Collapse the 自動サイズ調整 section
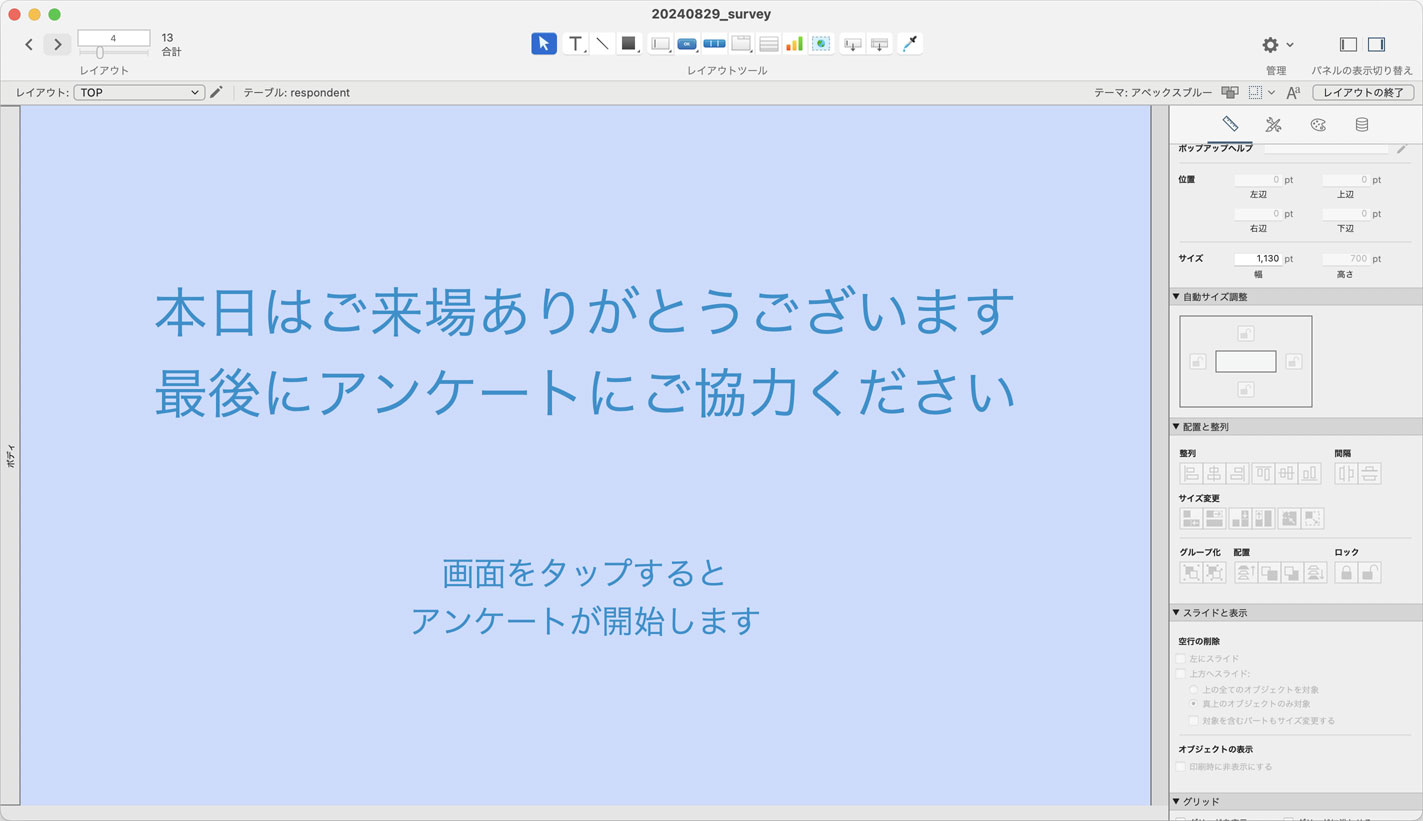This screenshot has height=821, width=1423. 1176,297
